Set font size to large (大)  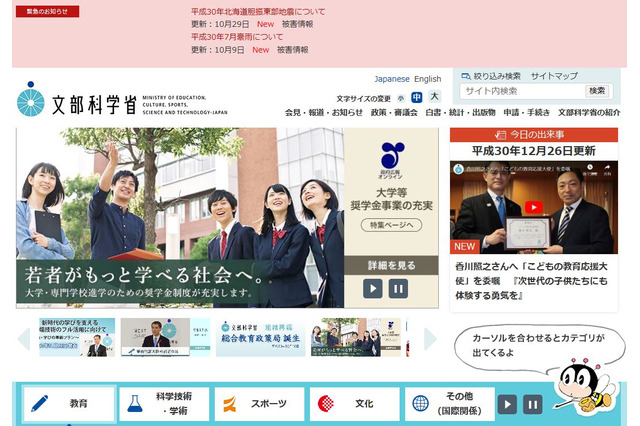pyautogui.click(x=434, y=98)
